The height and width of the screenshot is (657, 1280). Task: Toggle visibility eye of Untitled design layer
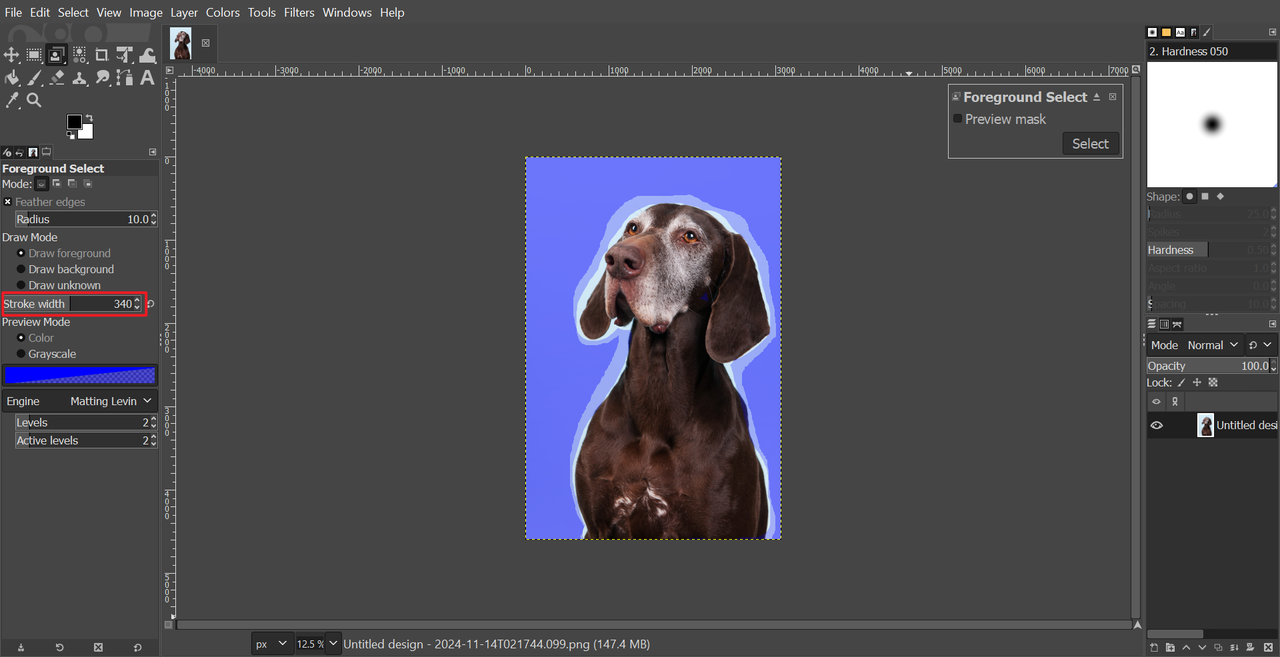pos(1157,425)
